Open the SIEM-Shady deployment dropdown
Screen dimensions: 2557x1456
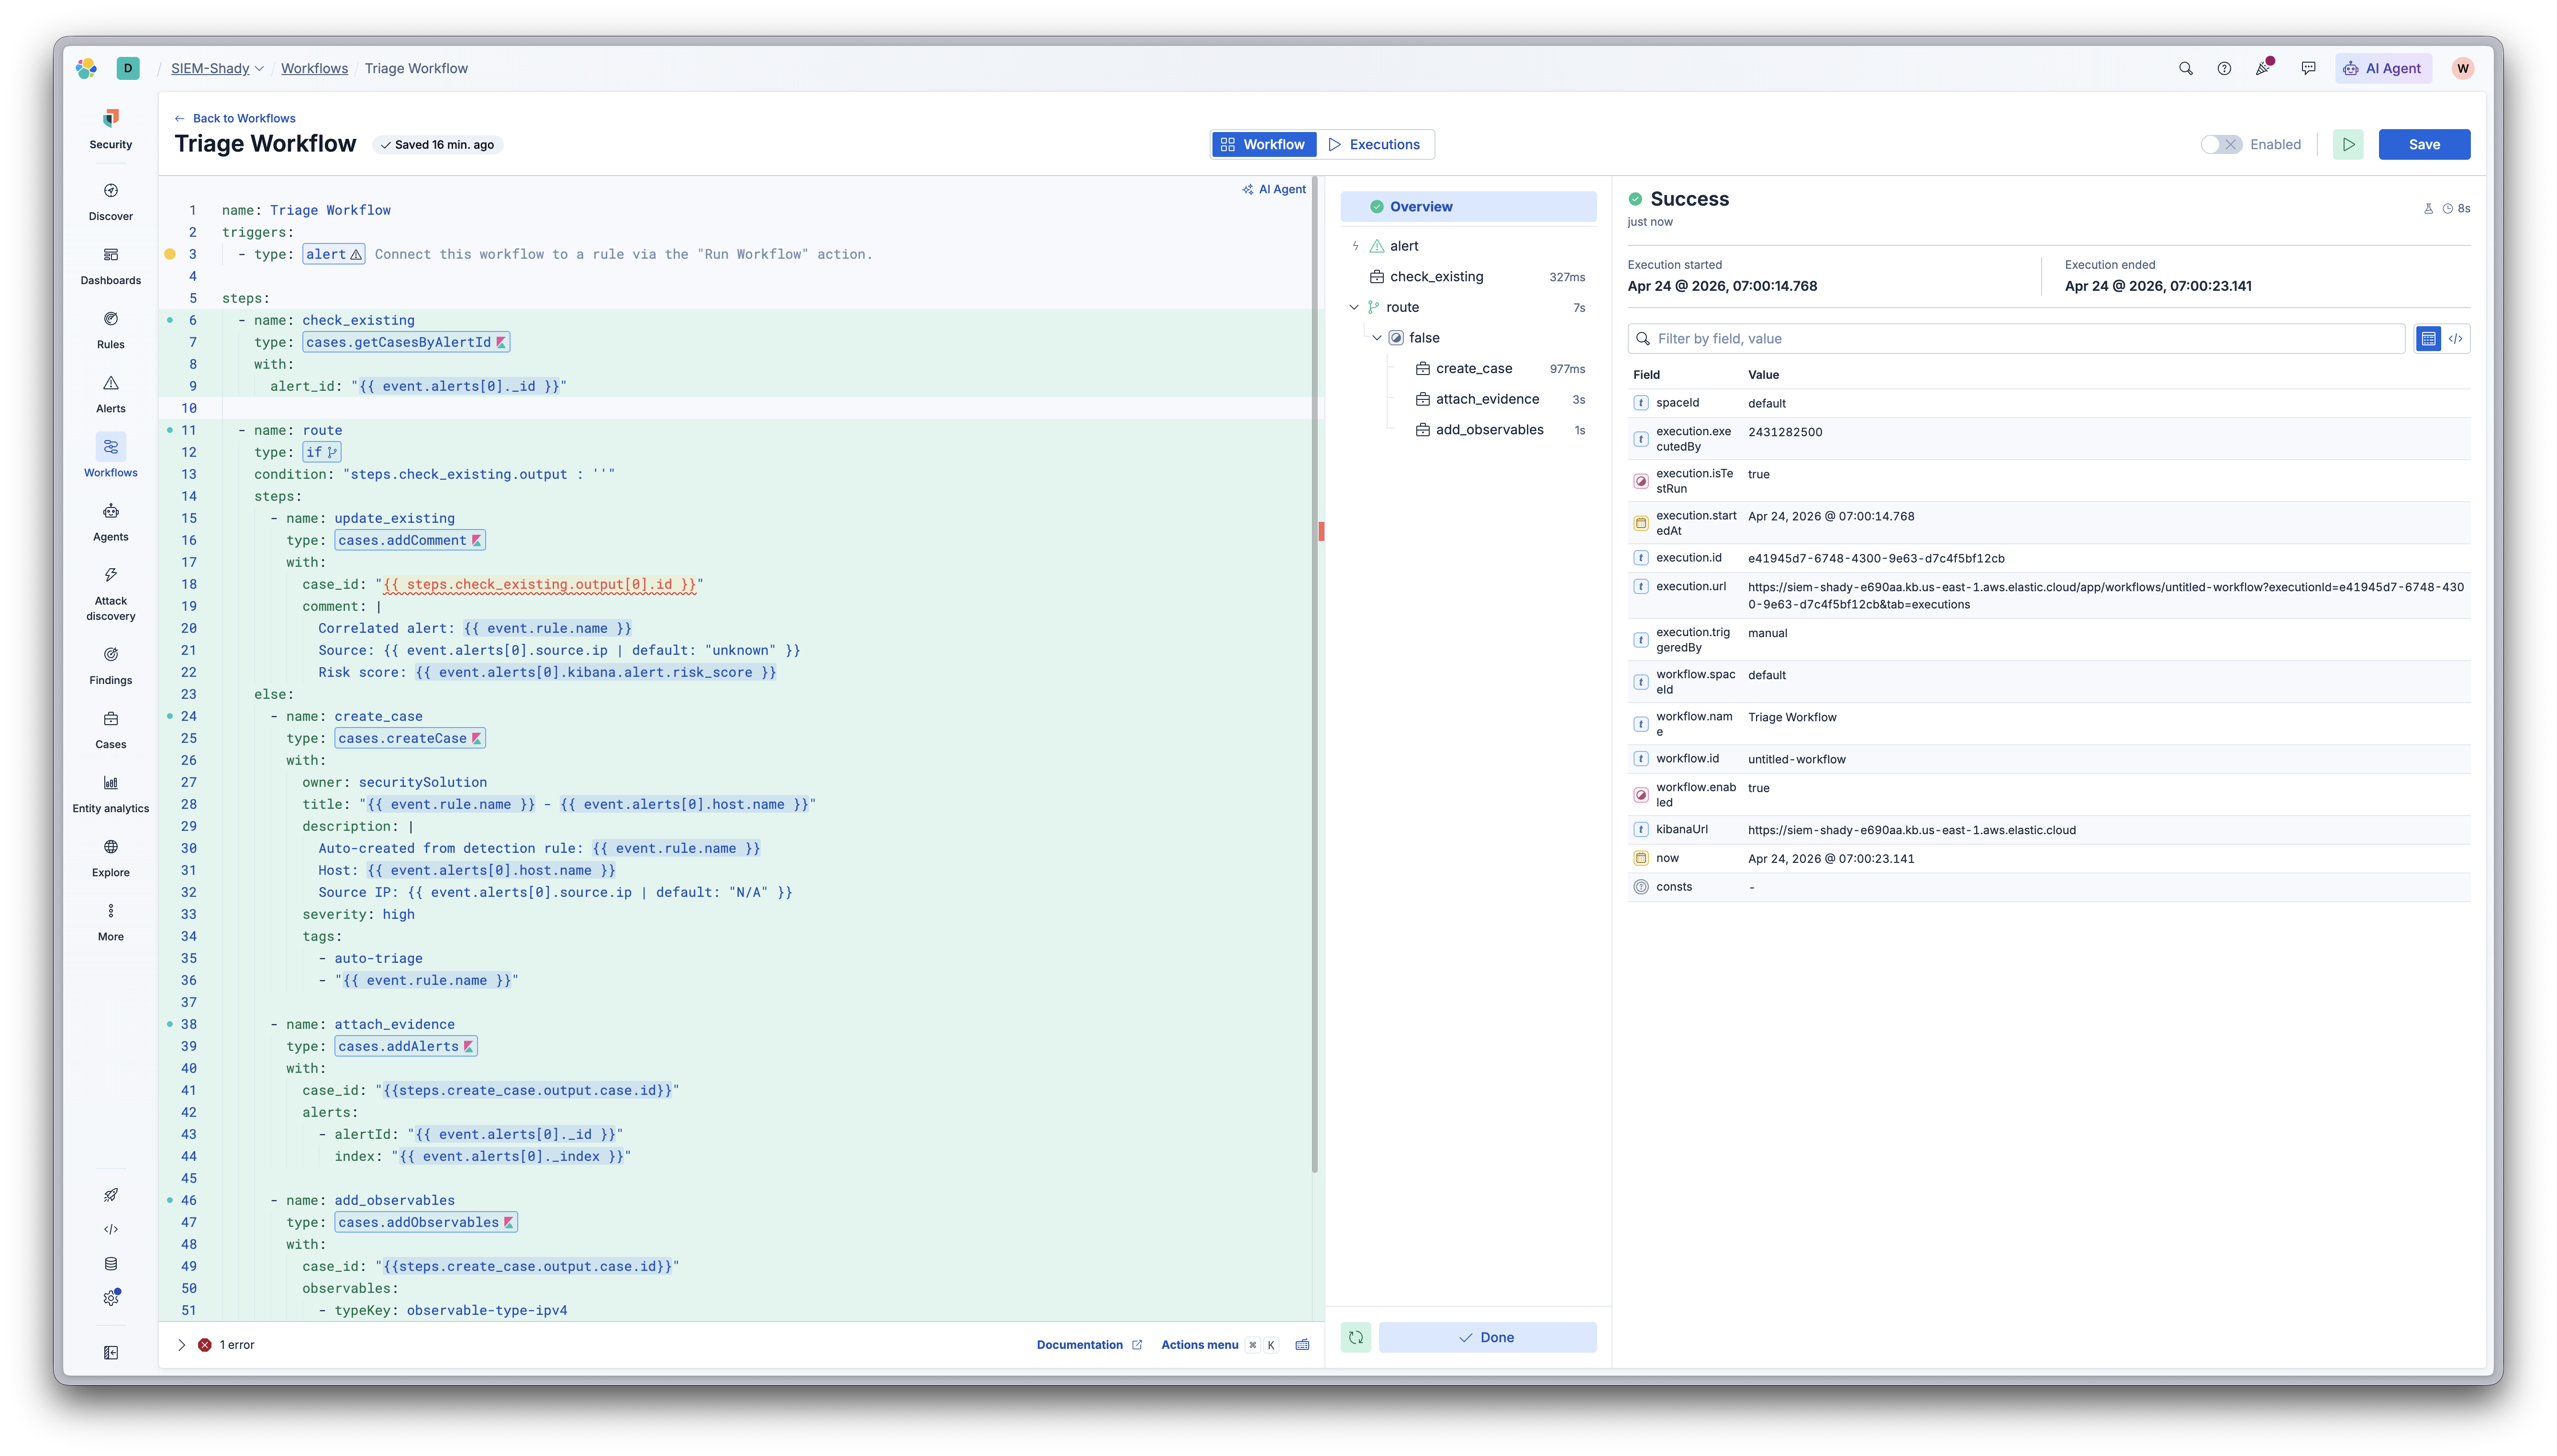217,68
